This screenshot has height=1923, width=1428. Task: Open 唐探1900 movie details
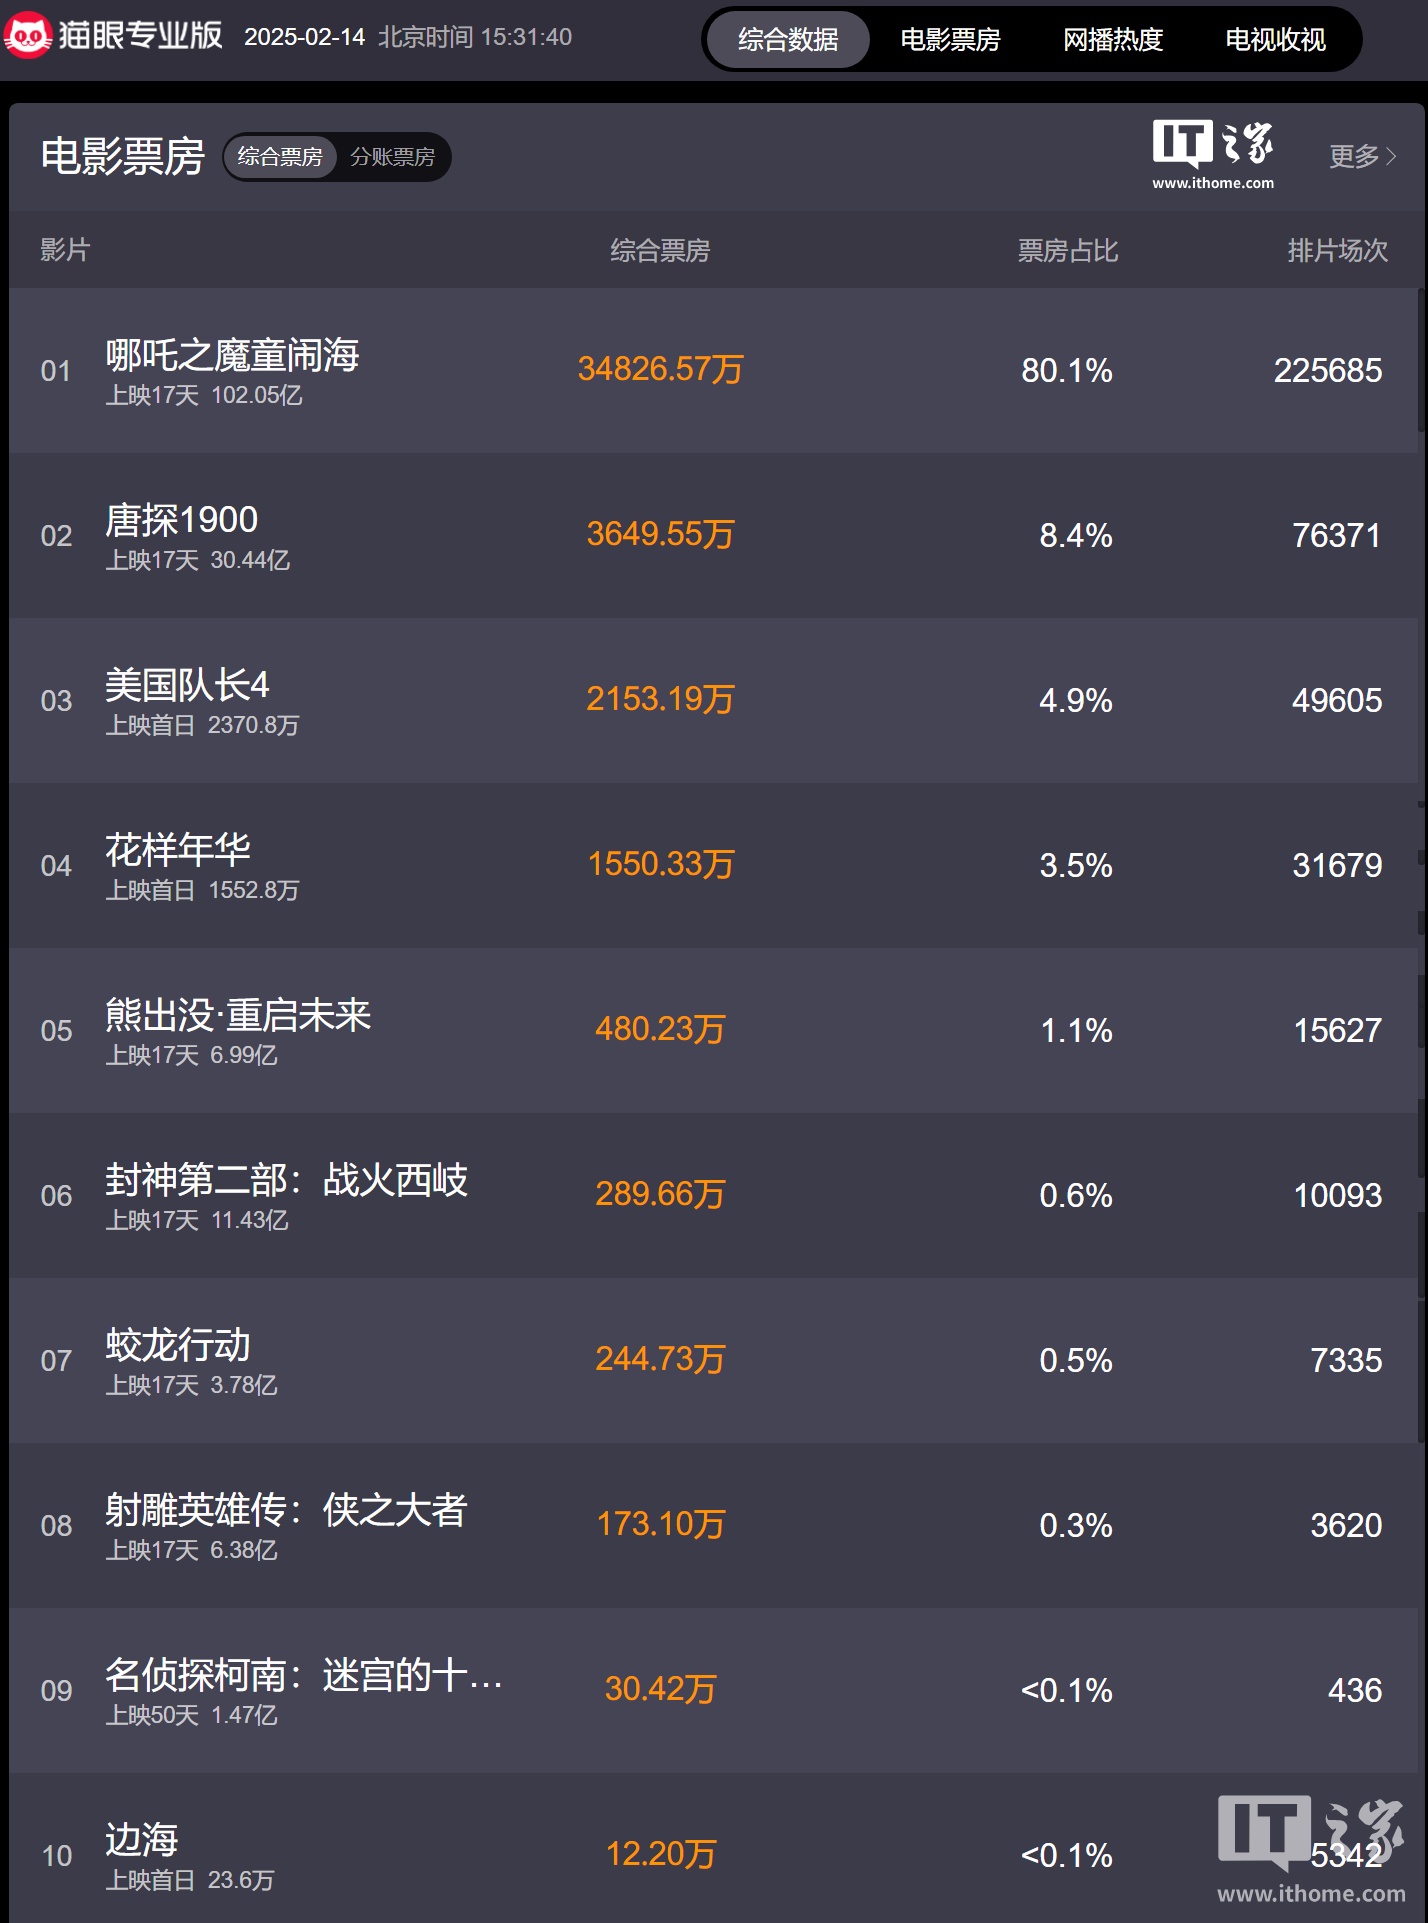tap(181, 520)
